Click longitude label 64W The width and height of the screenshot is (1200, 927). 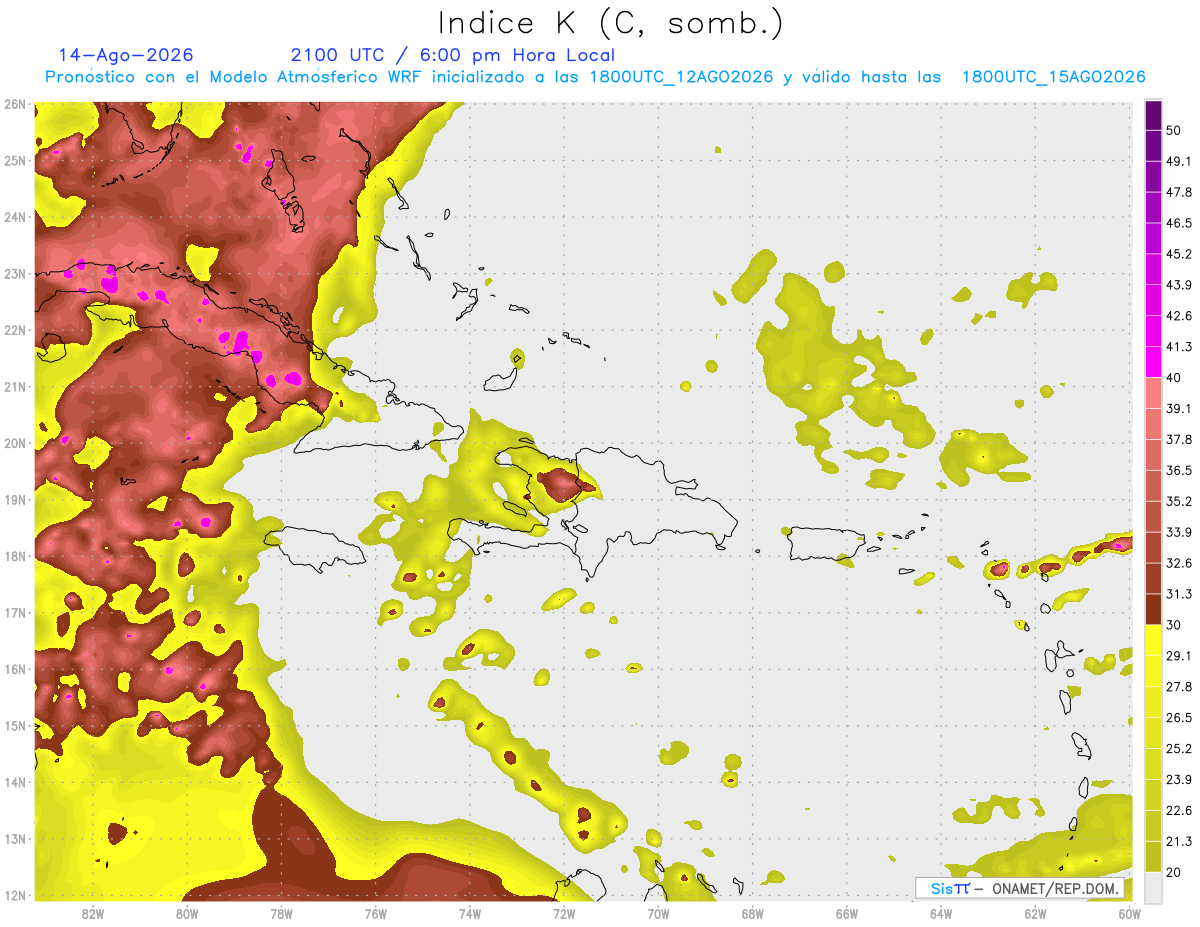(x=941, y=913)
